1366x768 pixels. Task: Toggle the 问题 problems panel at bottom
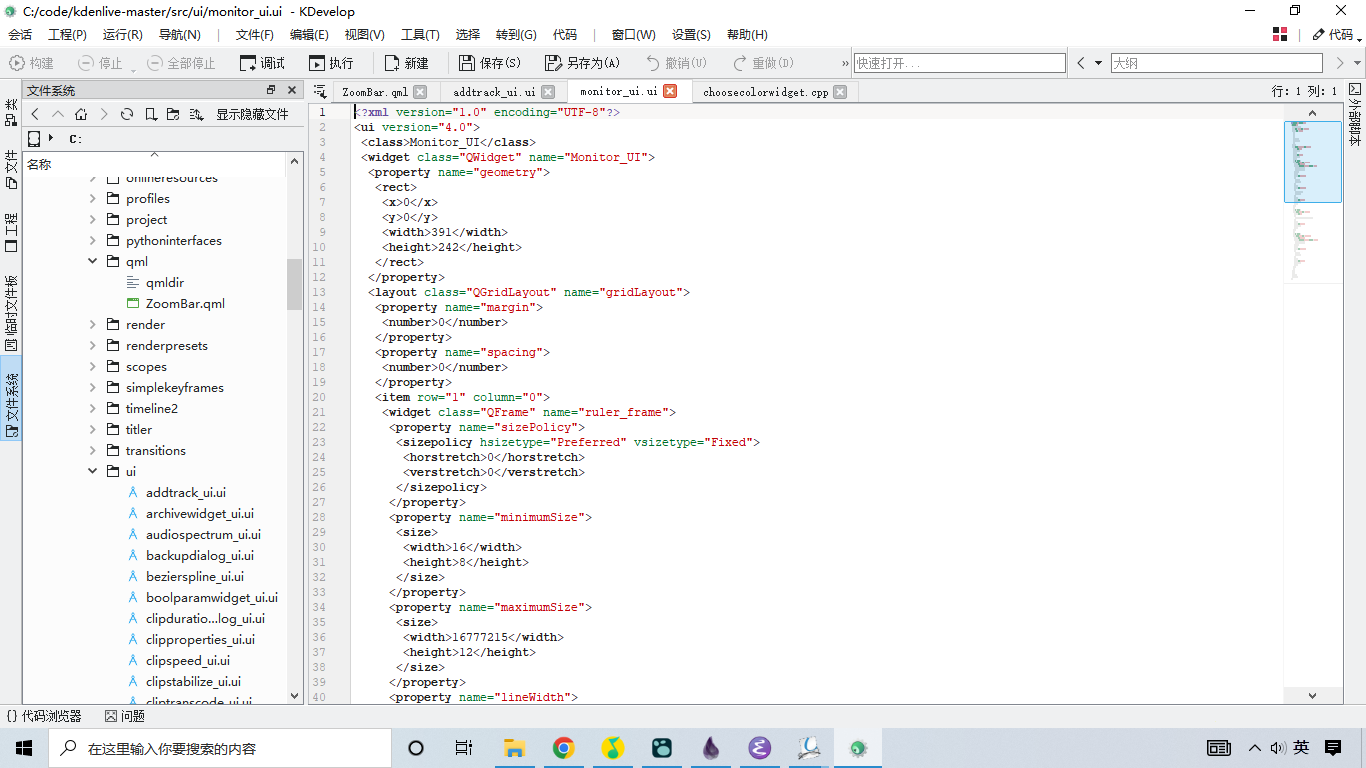point(125,716)
